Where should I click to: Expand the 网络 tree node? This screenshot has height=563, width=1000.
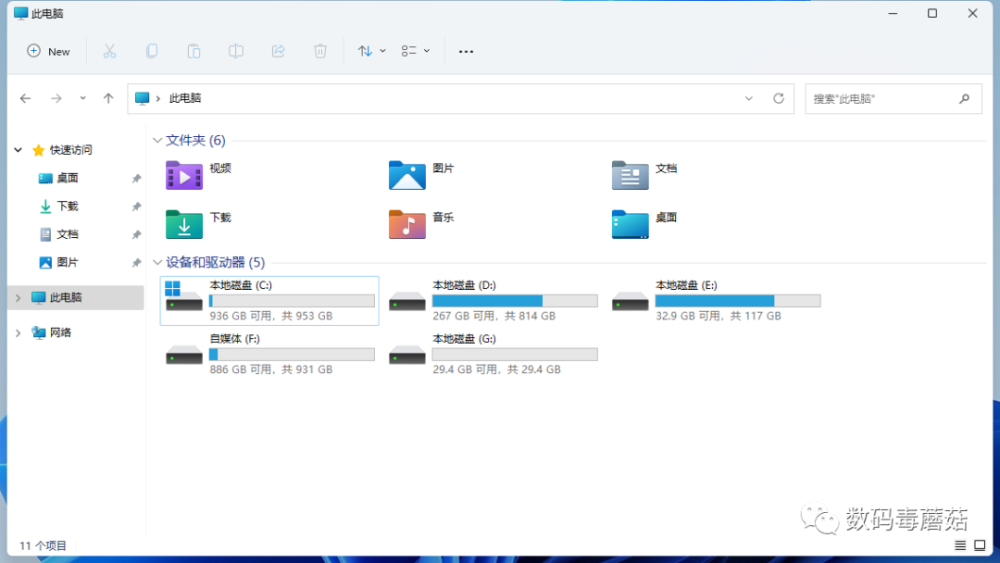tap(18, 332)
